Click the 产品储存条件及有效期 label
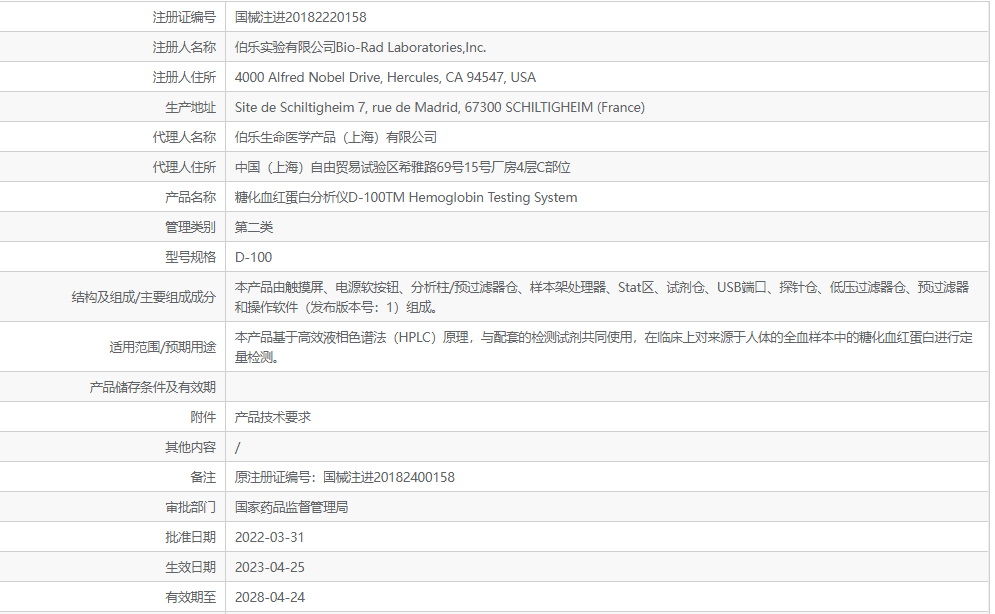This screenshot has width=995, height=614. point(152,387)
